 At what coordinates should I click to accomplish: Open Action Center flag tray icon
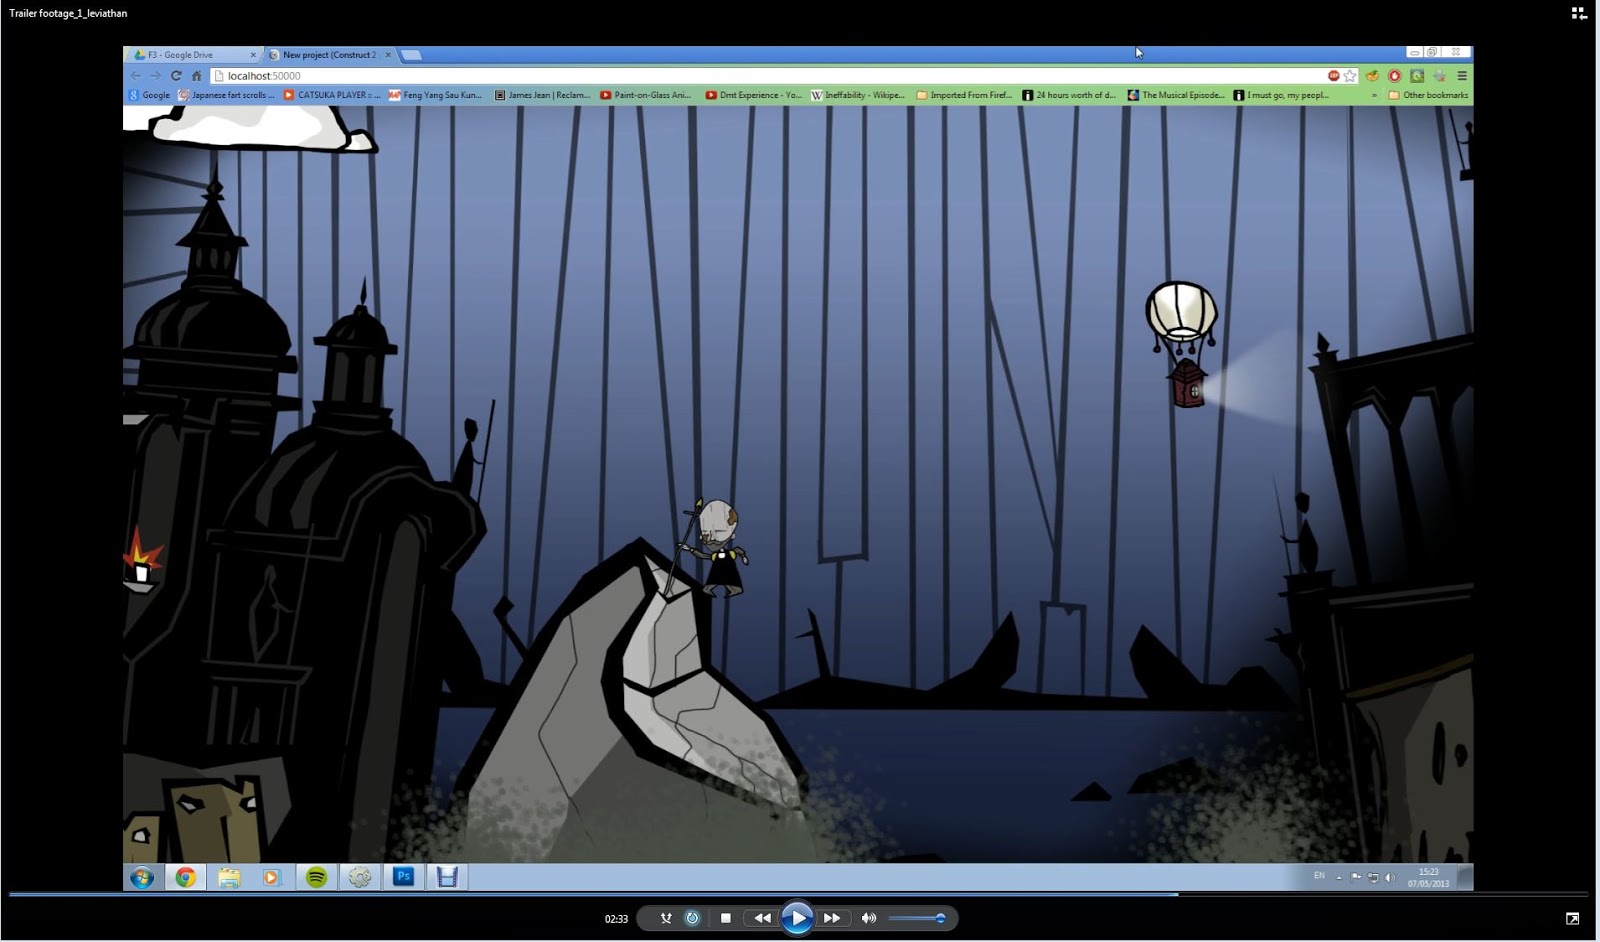pyautogui.click(x=1356, y=877)
